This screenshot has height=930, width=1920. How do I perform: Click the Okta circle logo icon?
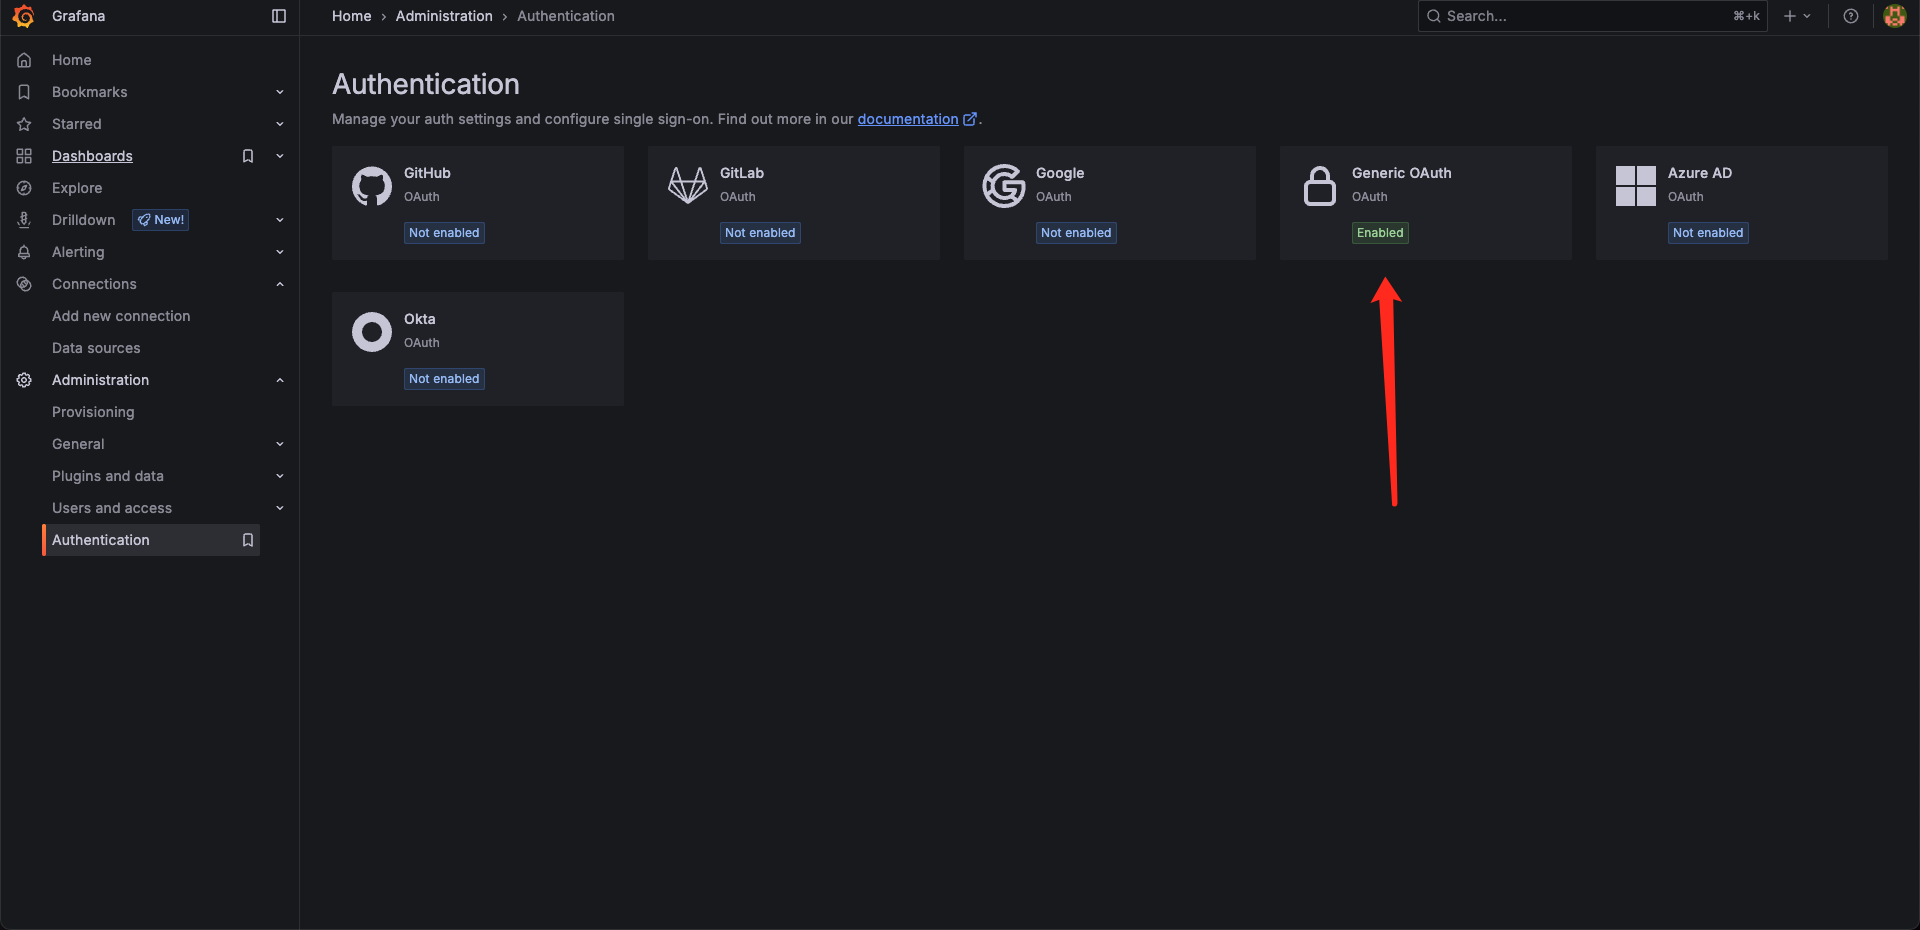(x=372, y=332)
